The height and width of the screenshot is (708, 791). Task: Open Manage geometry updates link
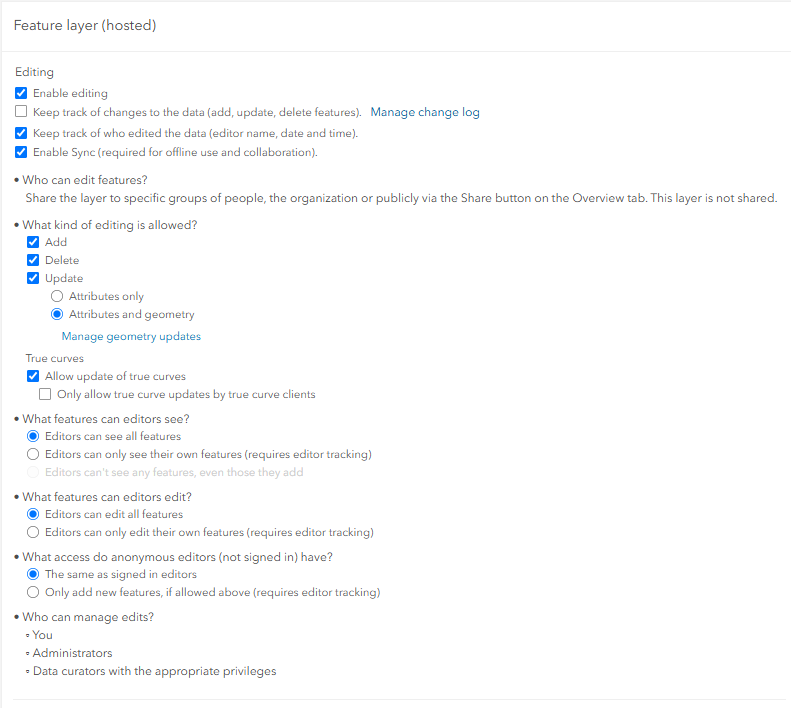pos(131,336)
